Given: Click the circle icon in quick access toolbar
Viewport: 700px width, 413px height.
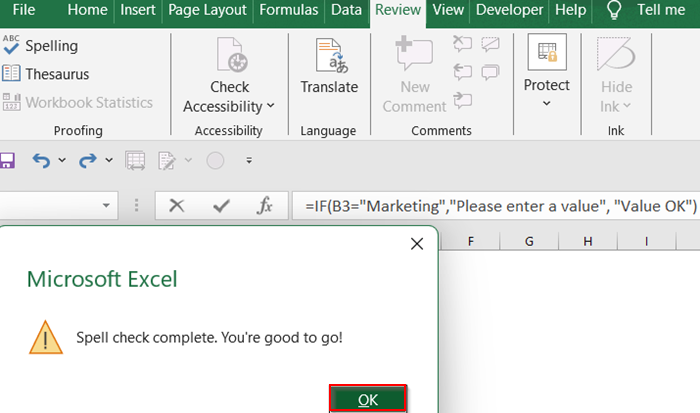Looking at the screenshot, I should (215, 161).
